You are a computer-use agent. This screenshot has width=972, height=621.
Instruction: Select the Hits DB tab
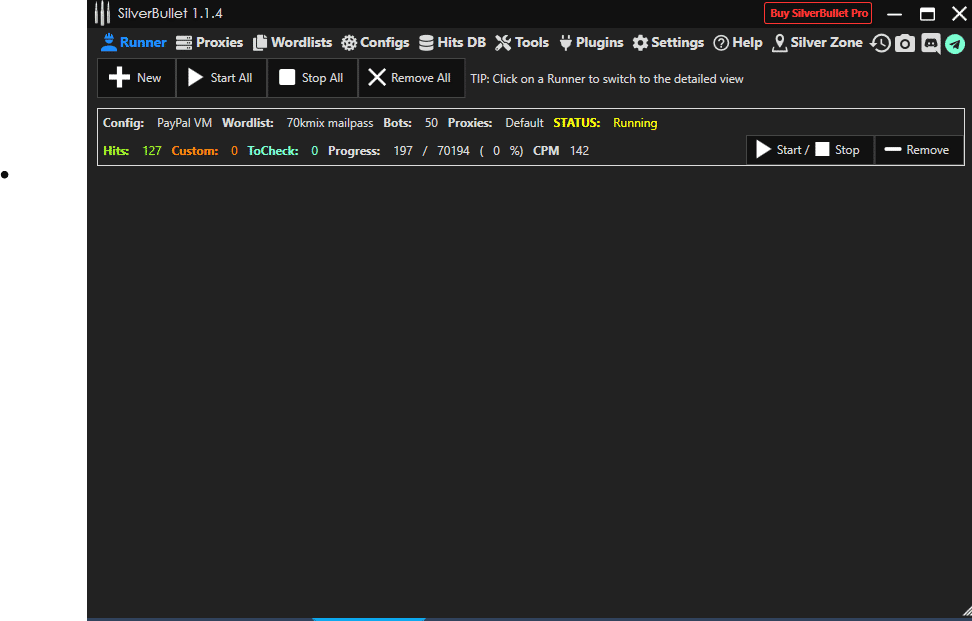point(453,42)
